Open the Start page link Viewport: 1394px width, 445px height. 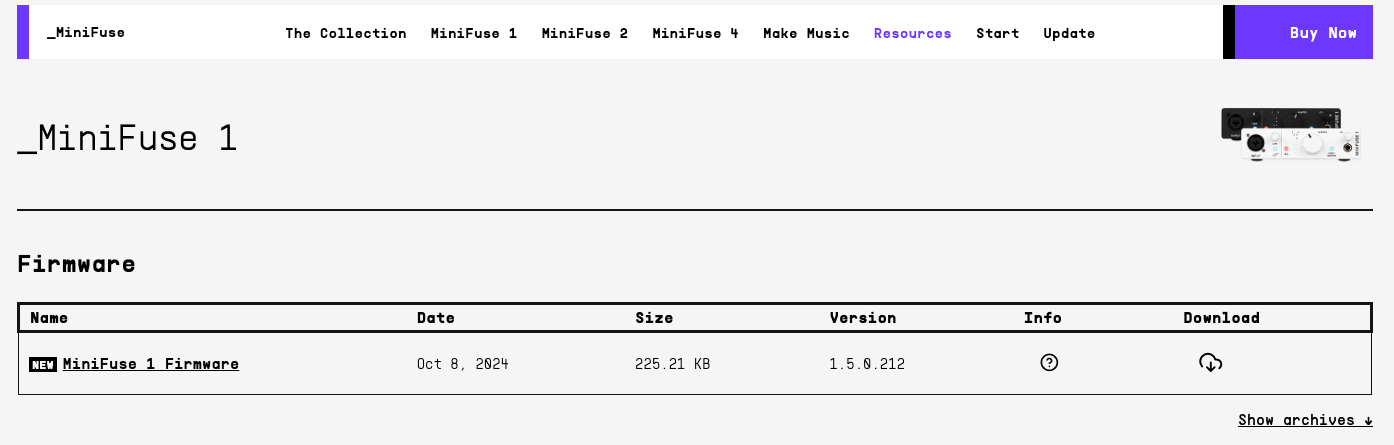pyautogui.click(x=998, y=33)
